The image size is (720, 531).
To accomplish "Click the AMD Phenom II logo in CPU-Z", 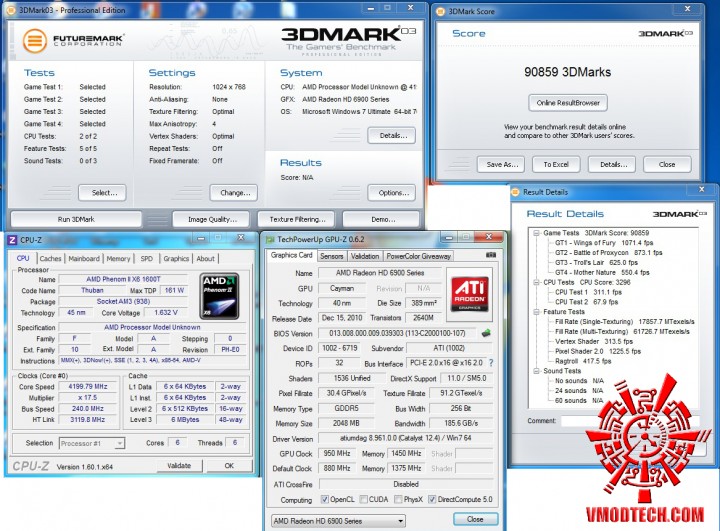I will click(219, 296).
